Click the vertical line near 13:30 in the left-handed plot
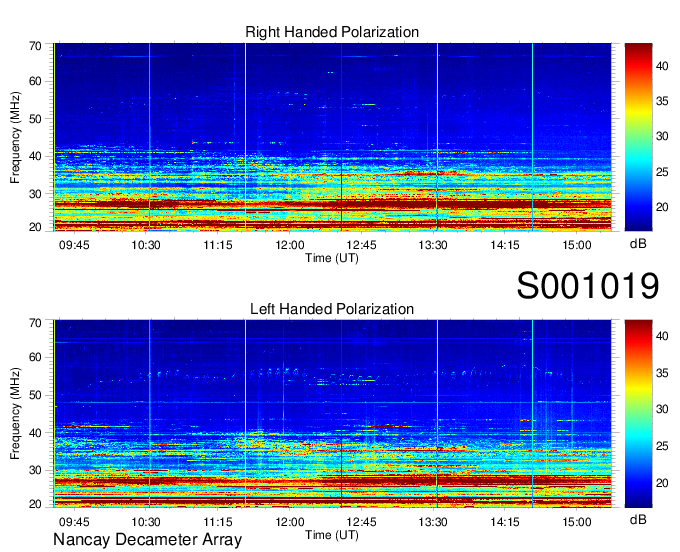 click(437, 414)
